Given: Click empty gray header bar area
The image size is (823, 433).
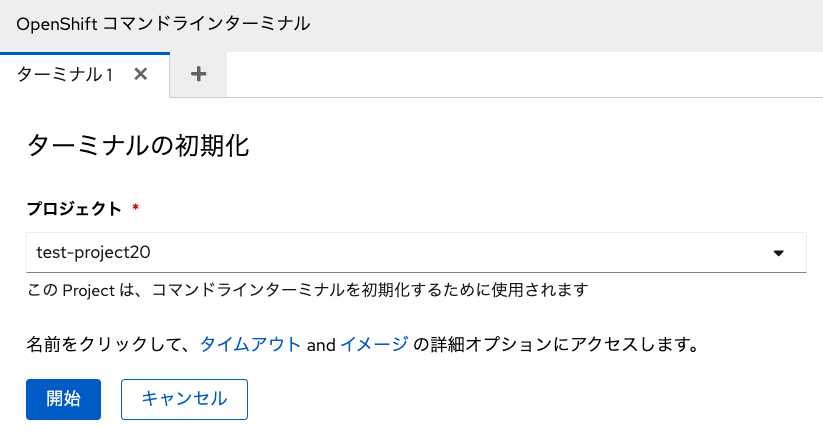Looking at the screenshot, I should (567, 24).
